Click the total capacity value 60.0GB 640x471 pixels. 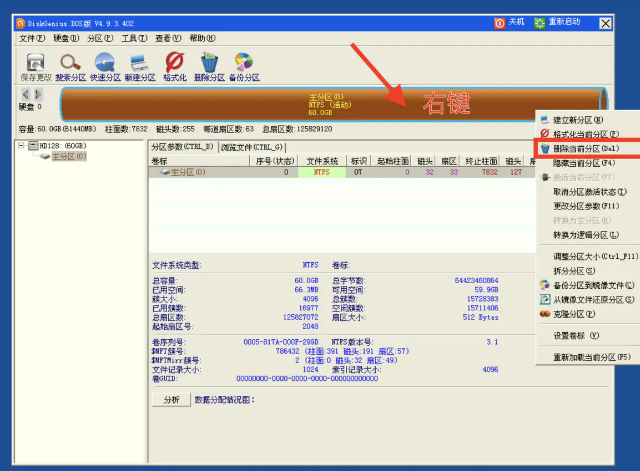(x=307, y=281)
